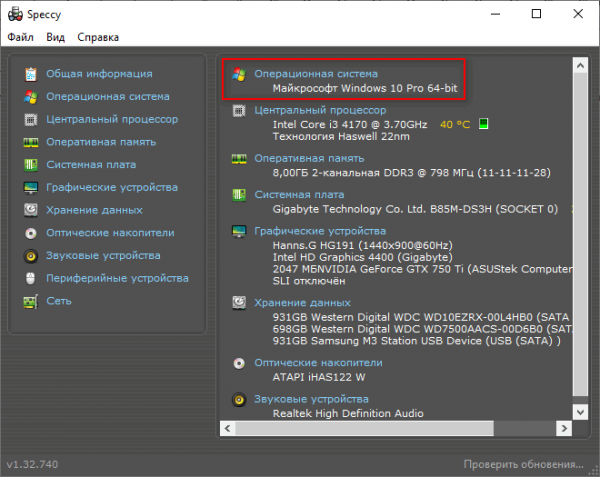600x477 pixels.
Task: Click the vertical scrollbar up arrow
Action: click(x=580, y=66)
